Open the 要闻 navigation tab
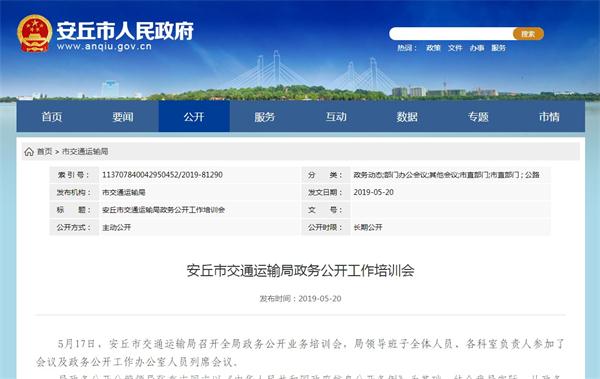The width and height of the screenshot is (600, 379). click(123, 117)
